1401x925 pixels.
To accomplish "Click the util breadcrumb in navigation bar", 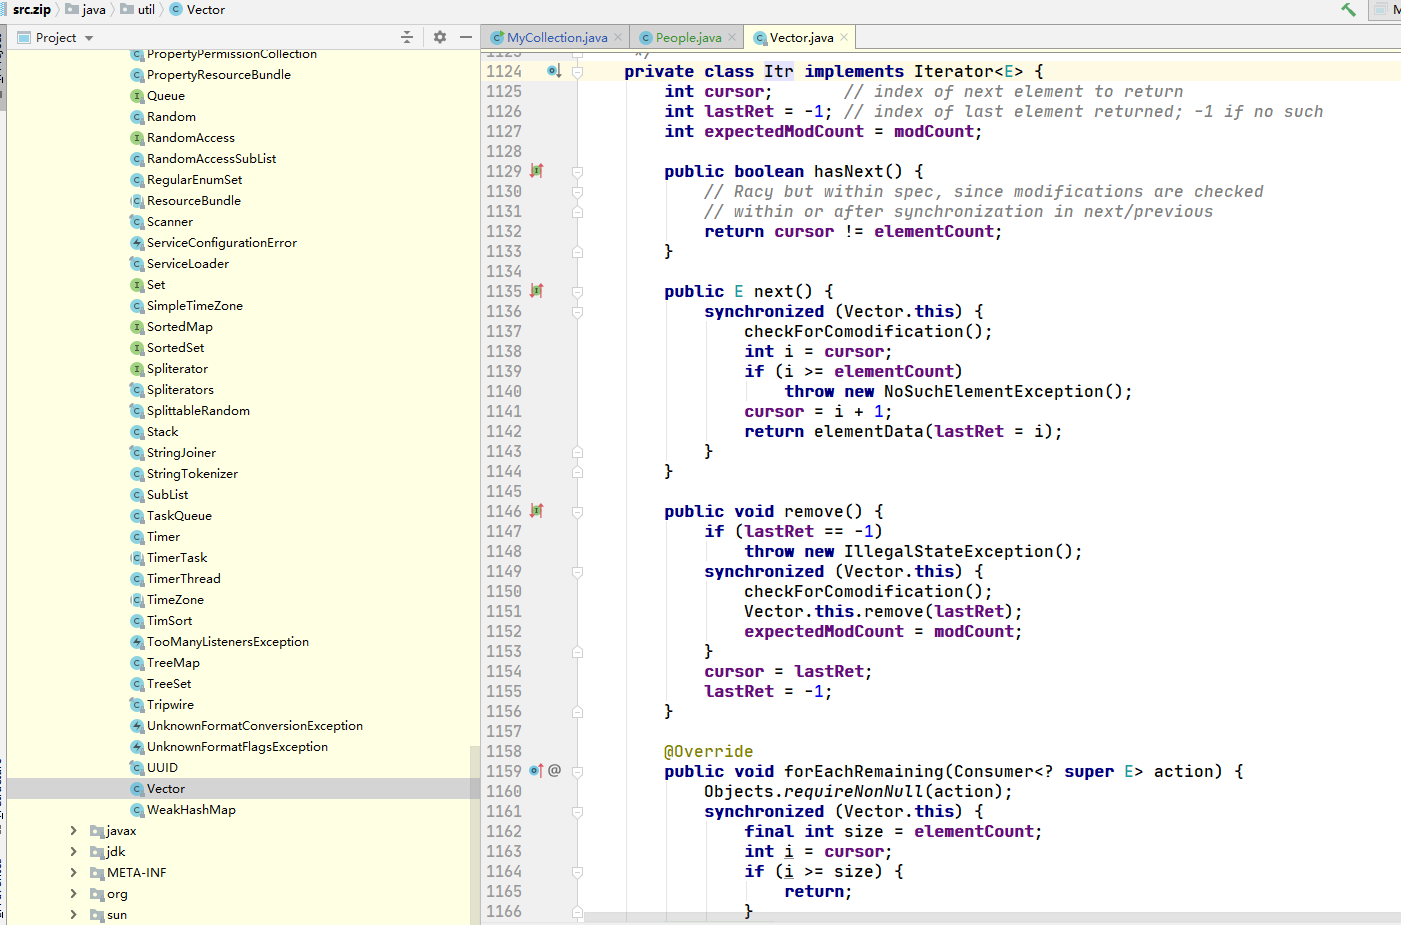I will tap(146, 10).
